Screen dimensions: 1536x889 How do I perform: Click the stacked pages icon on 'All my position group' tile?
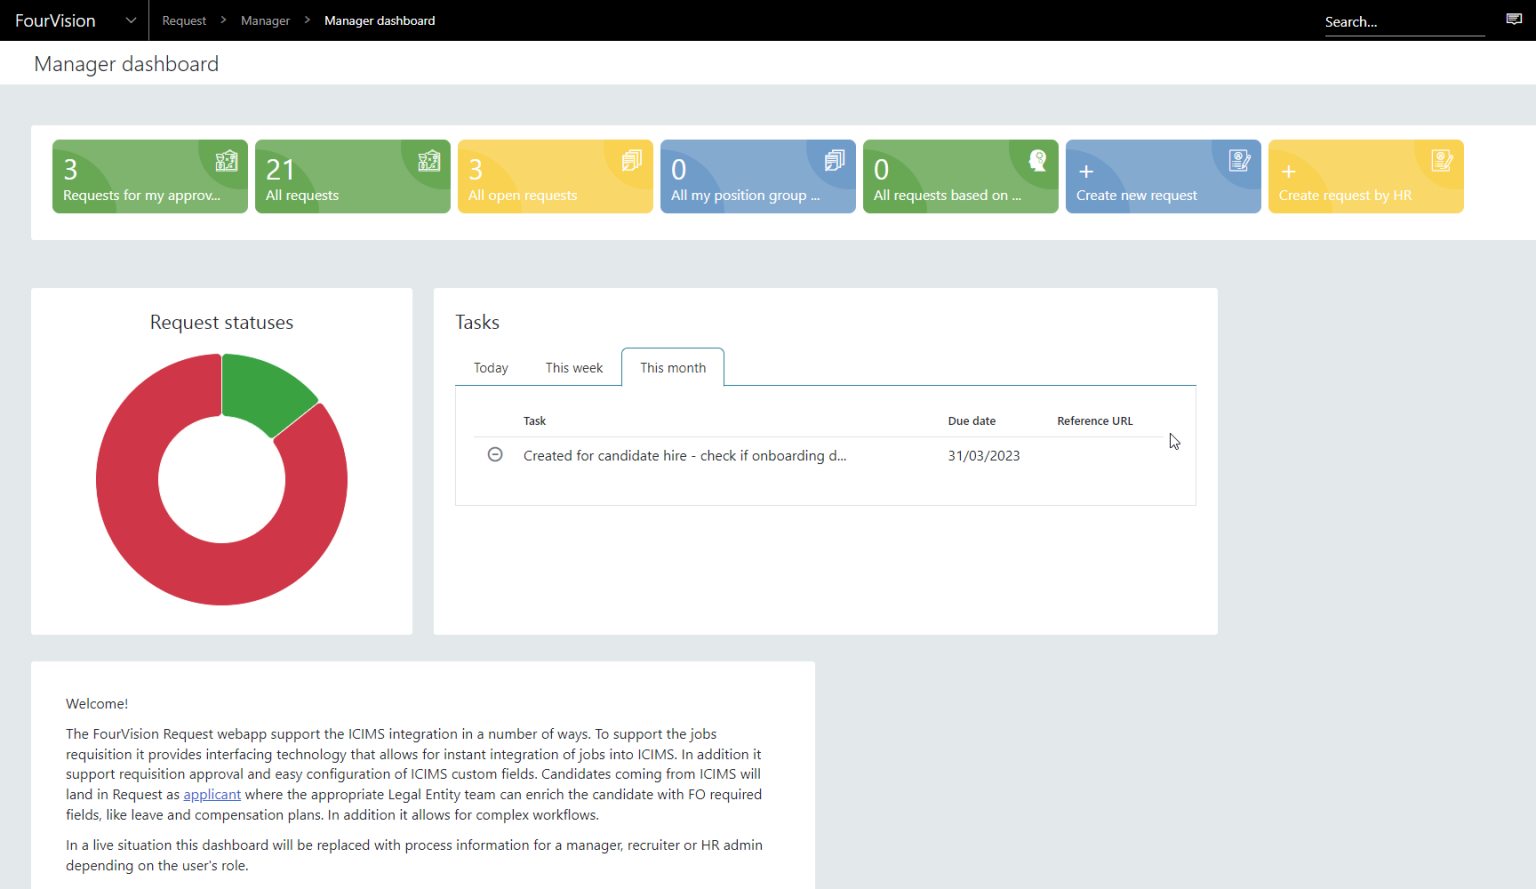pyautogui.click(x=835, y=159)
